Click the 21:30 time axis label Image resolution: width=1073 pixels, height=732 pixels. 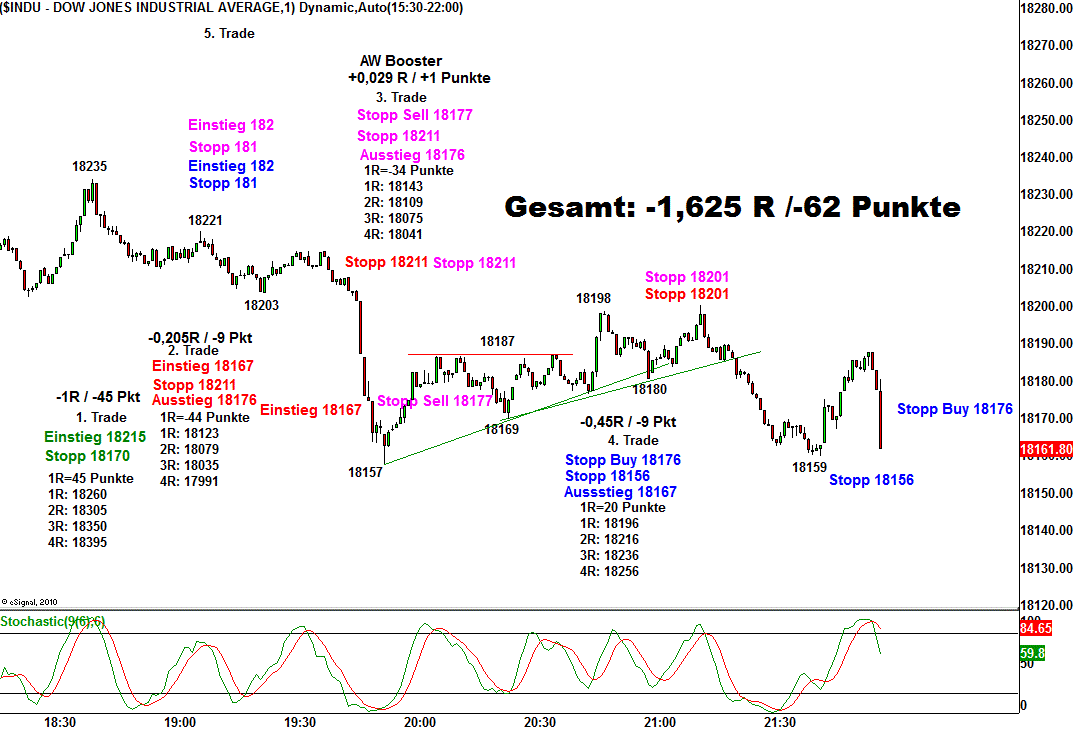tap(779, 722)
